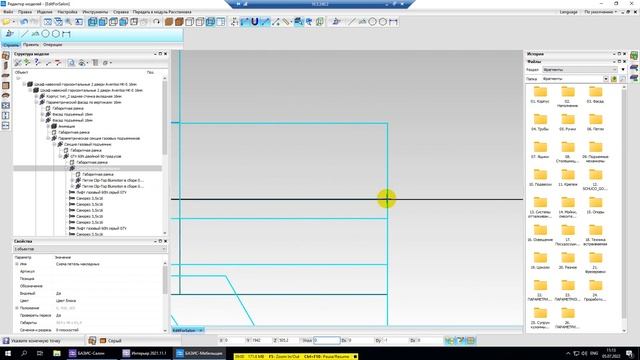
Task: Click the topmost icon in the left vertical sidebar
Action: tap(5, 56)
